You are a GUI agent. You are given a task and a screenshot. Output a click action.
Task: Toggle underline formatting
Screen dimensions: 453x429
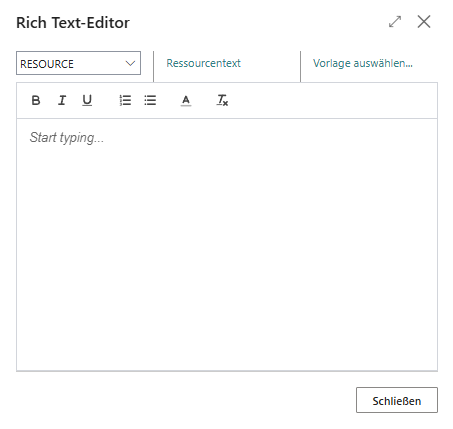87,100
